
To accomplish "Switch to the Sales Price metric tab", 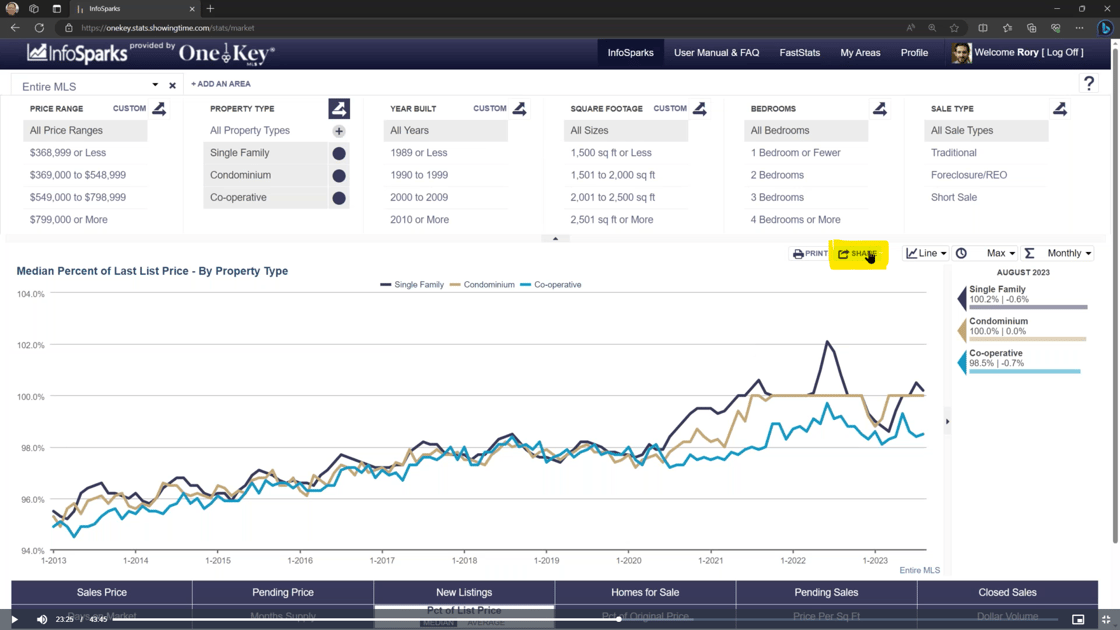I will coord(101,592).
